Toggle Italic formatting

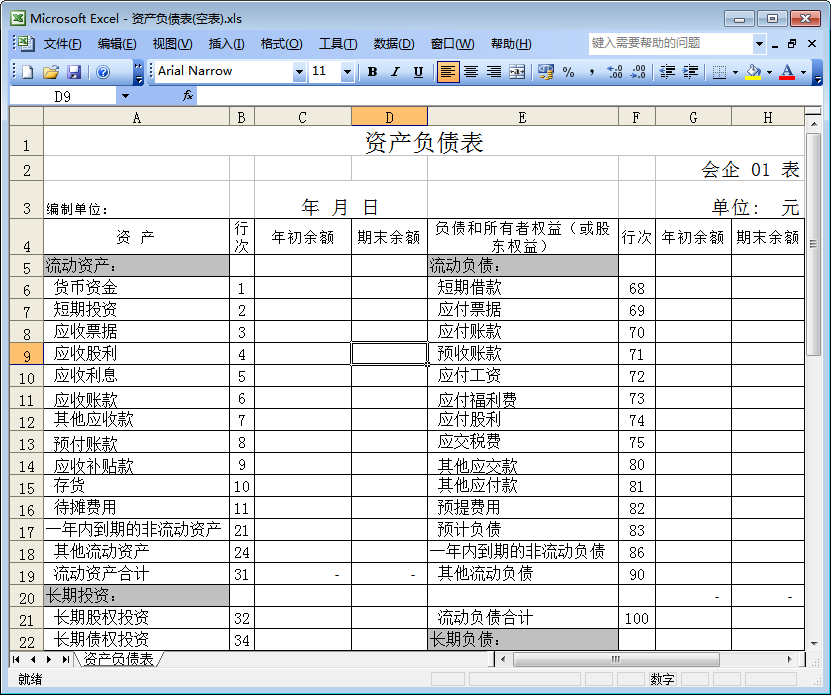[x=395, y=72]
